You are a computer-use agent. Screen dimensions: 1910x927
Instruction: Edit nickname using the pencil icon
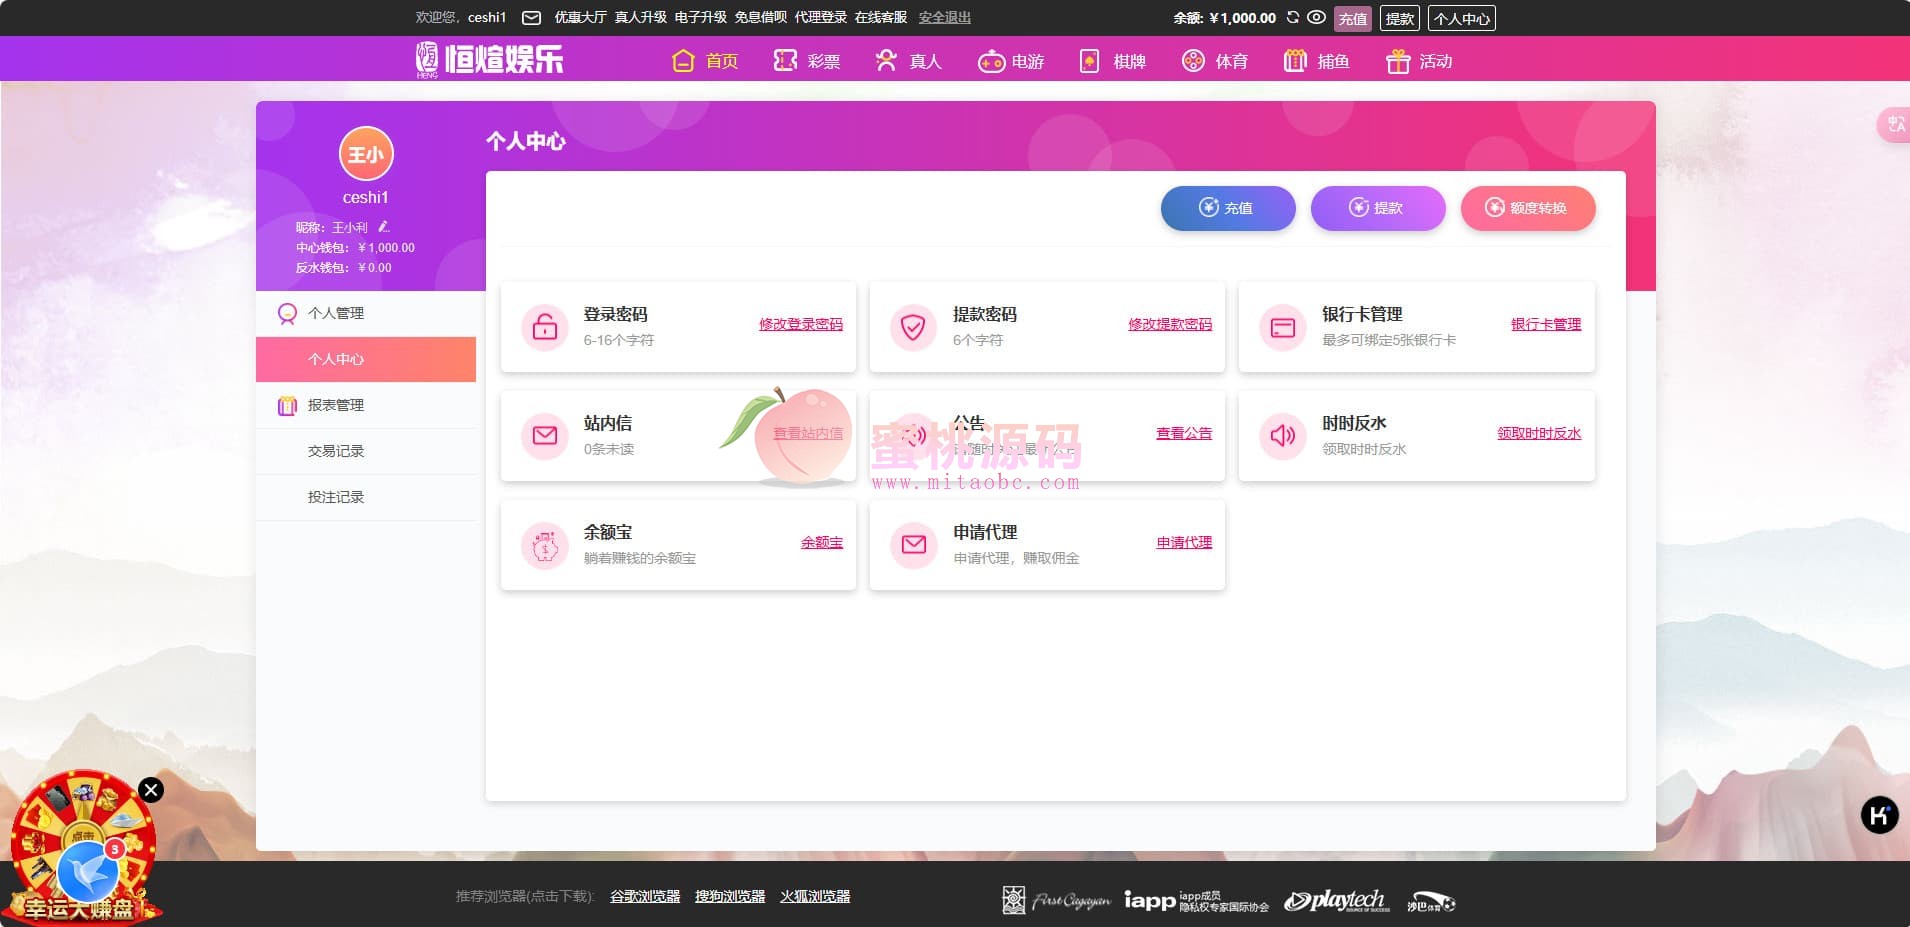coord(384,227)
